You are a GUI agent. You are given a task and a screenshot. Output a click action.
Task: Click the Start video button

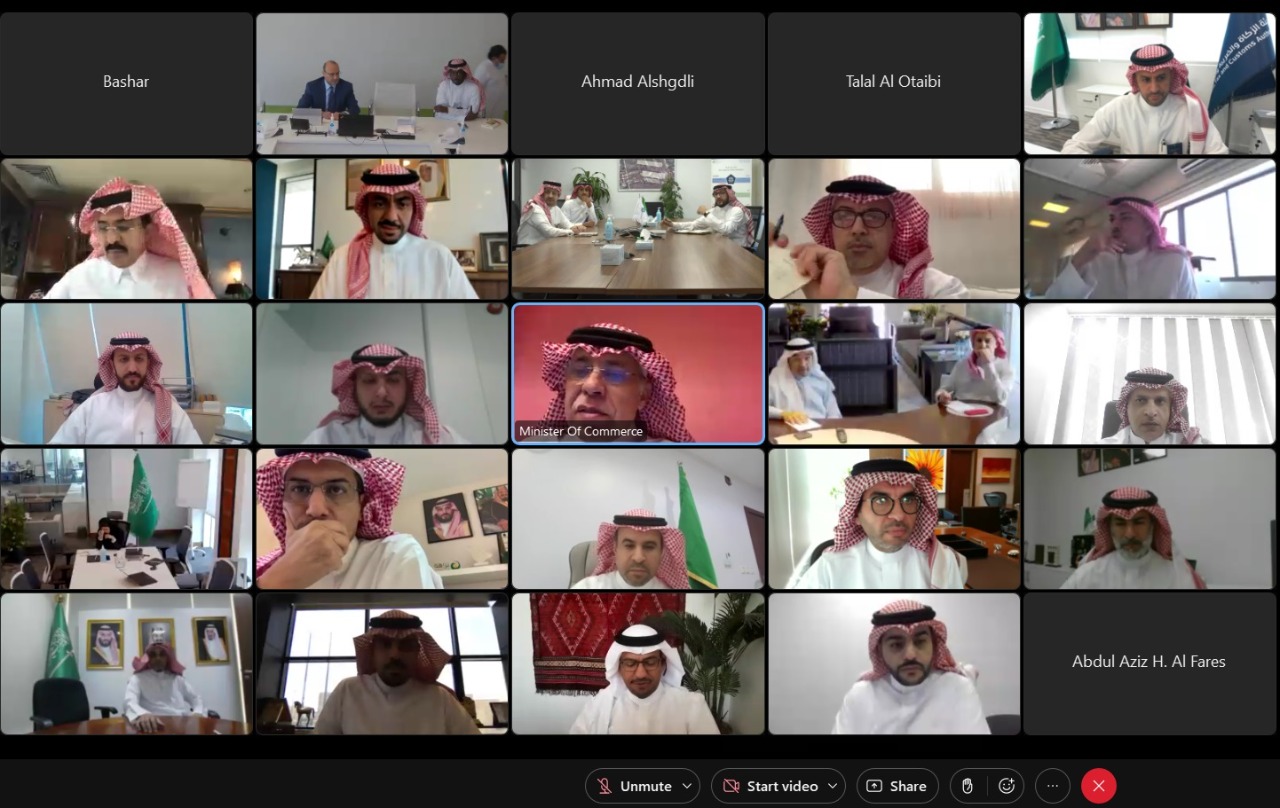coord(771,786)
